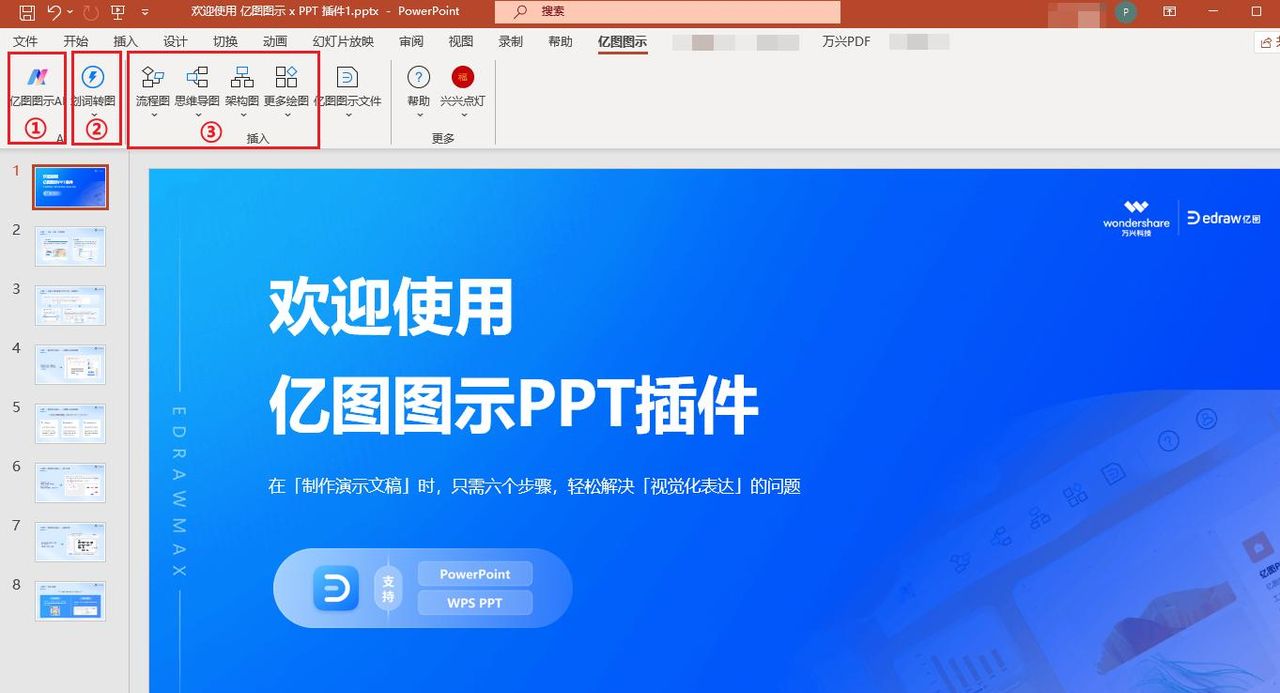Select slide 4 thumbnail in the panel
Viewport: 1280px width, 693px height.
[70, 364]
